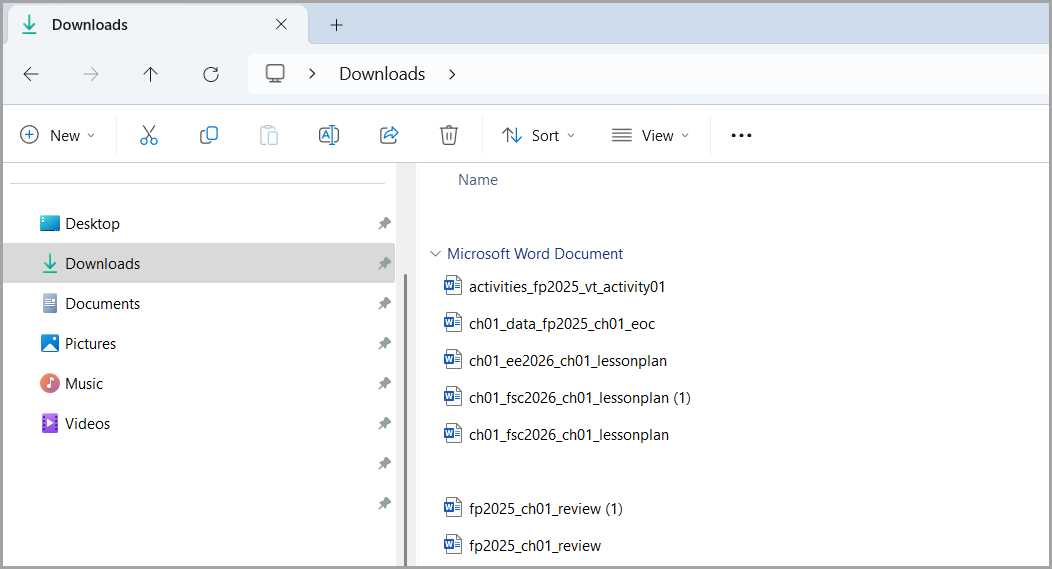Click the Rename icon
Screen dimensions: 1052x569
point(329,136)
